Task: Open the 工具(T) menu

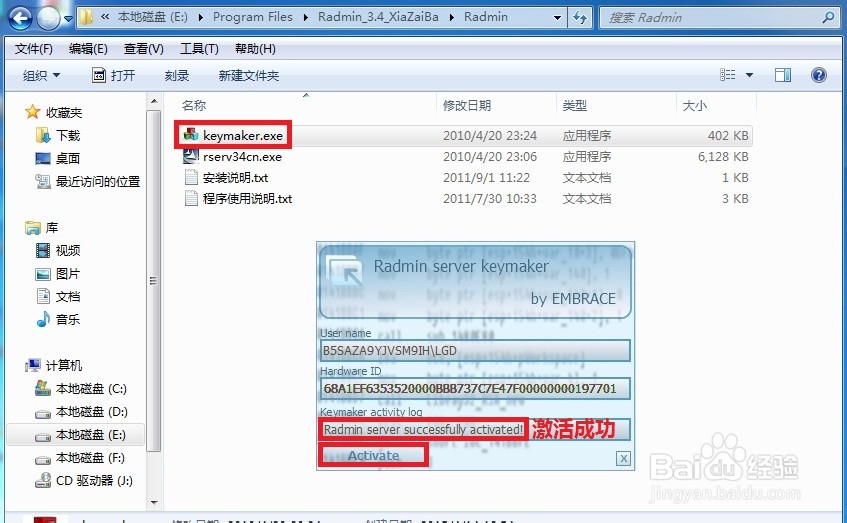Action: click(x=199, y=49)
